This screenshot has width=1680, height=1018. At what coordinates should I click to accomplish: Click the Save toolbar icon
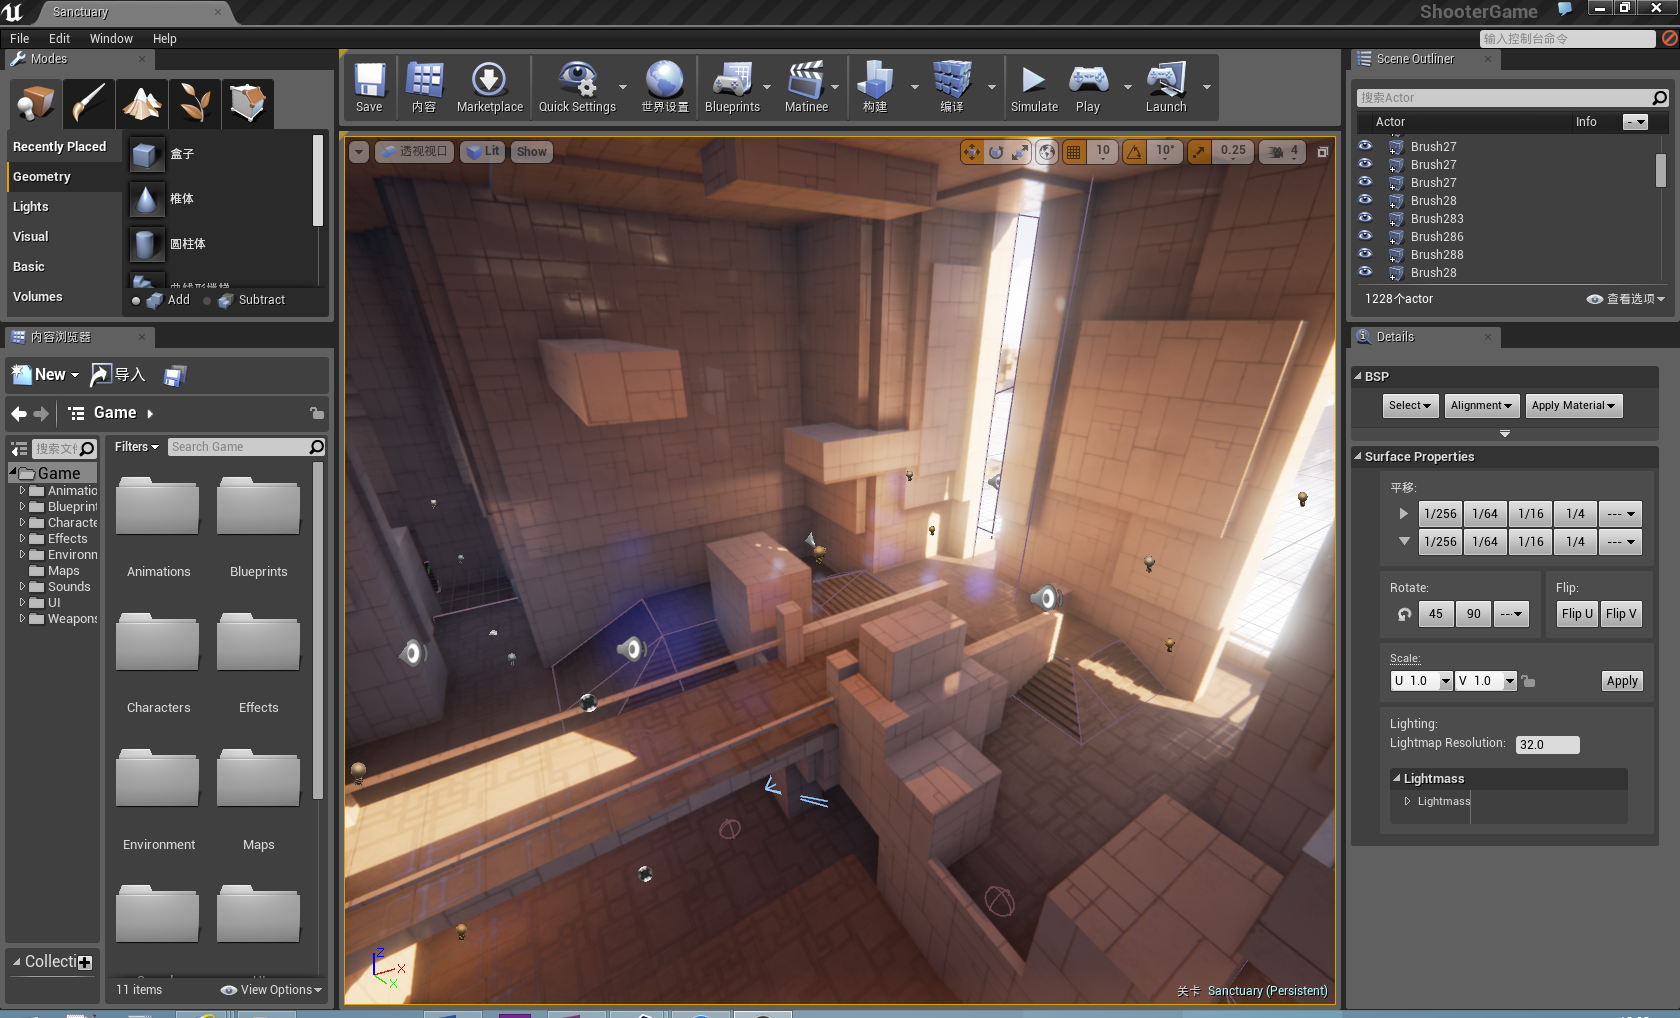(369, 87)
